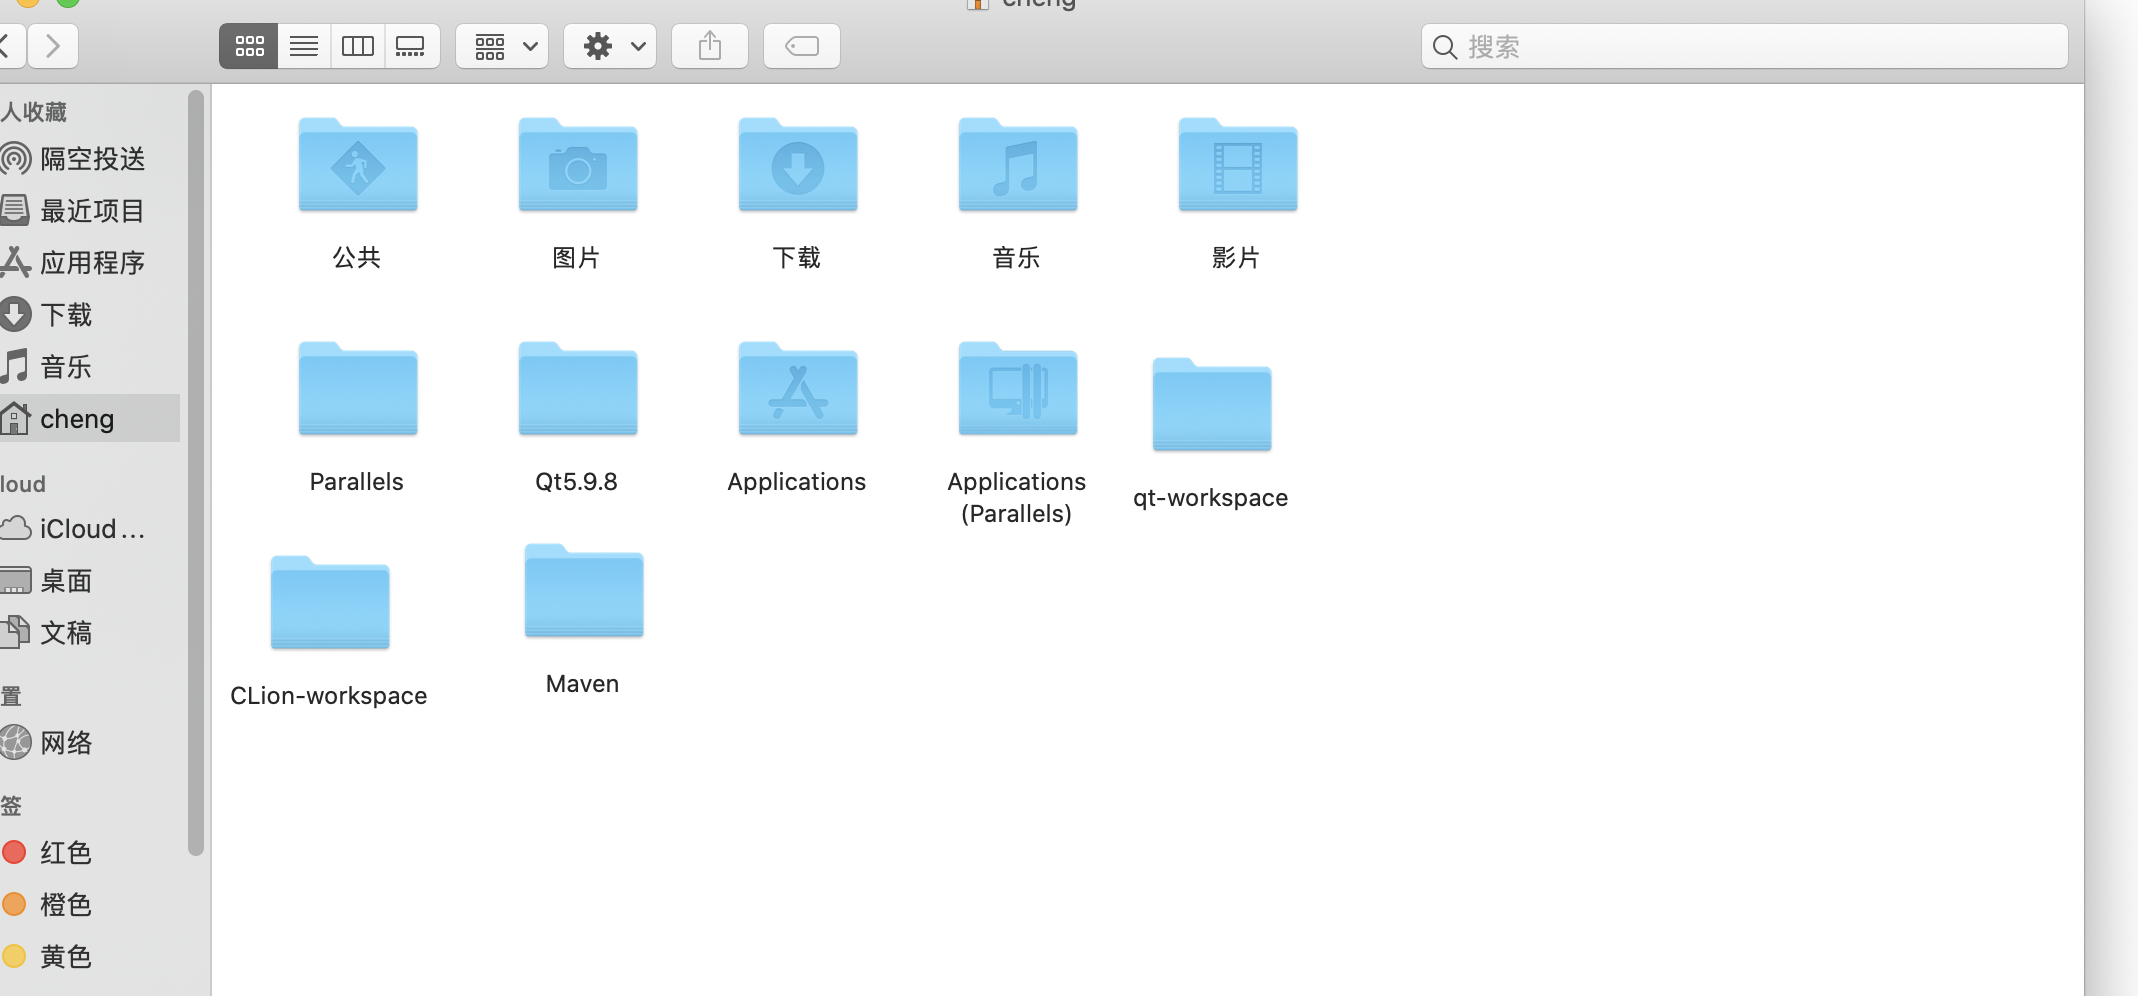Screen dimensions: 2138x996
Task: Select the 网络 sidebar item
Action: coord(66,743)
